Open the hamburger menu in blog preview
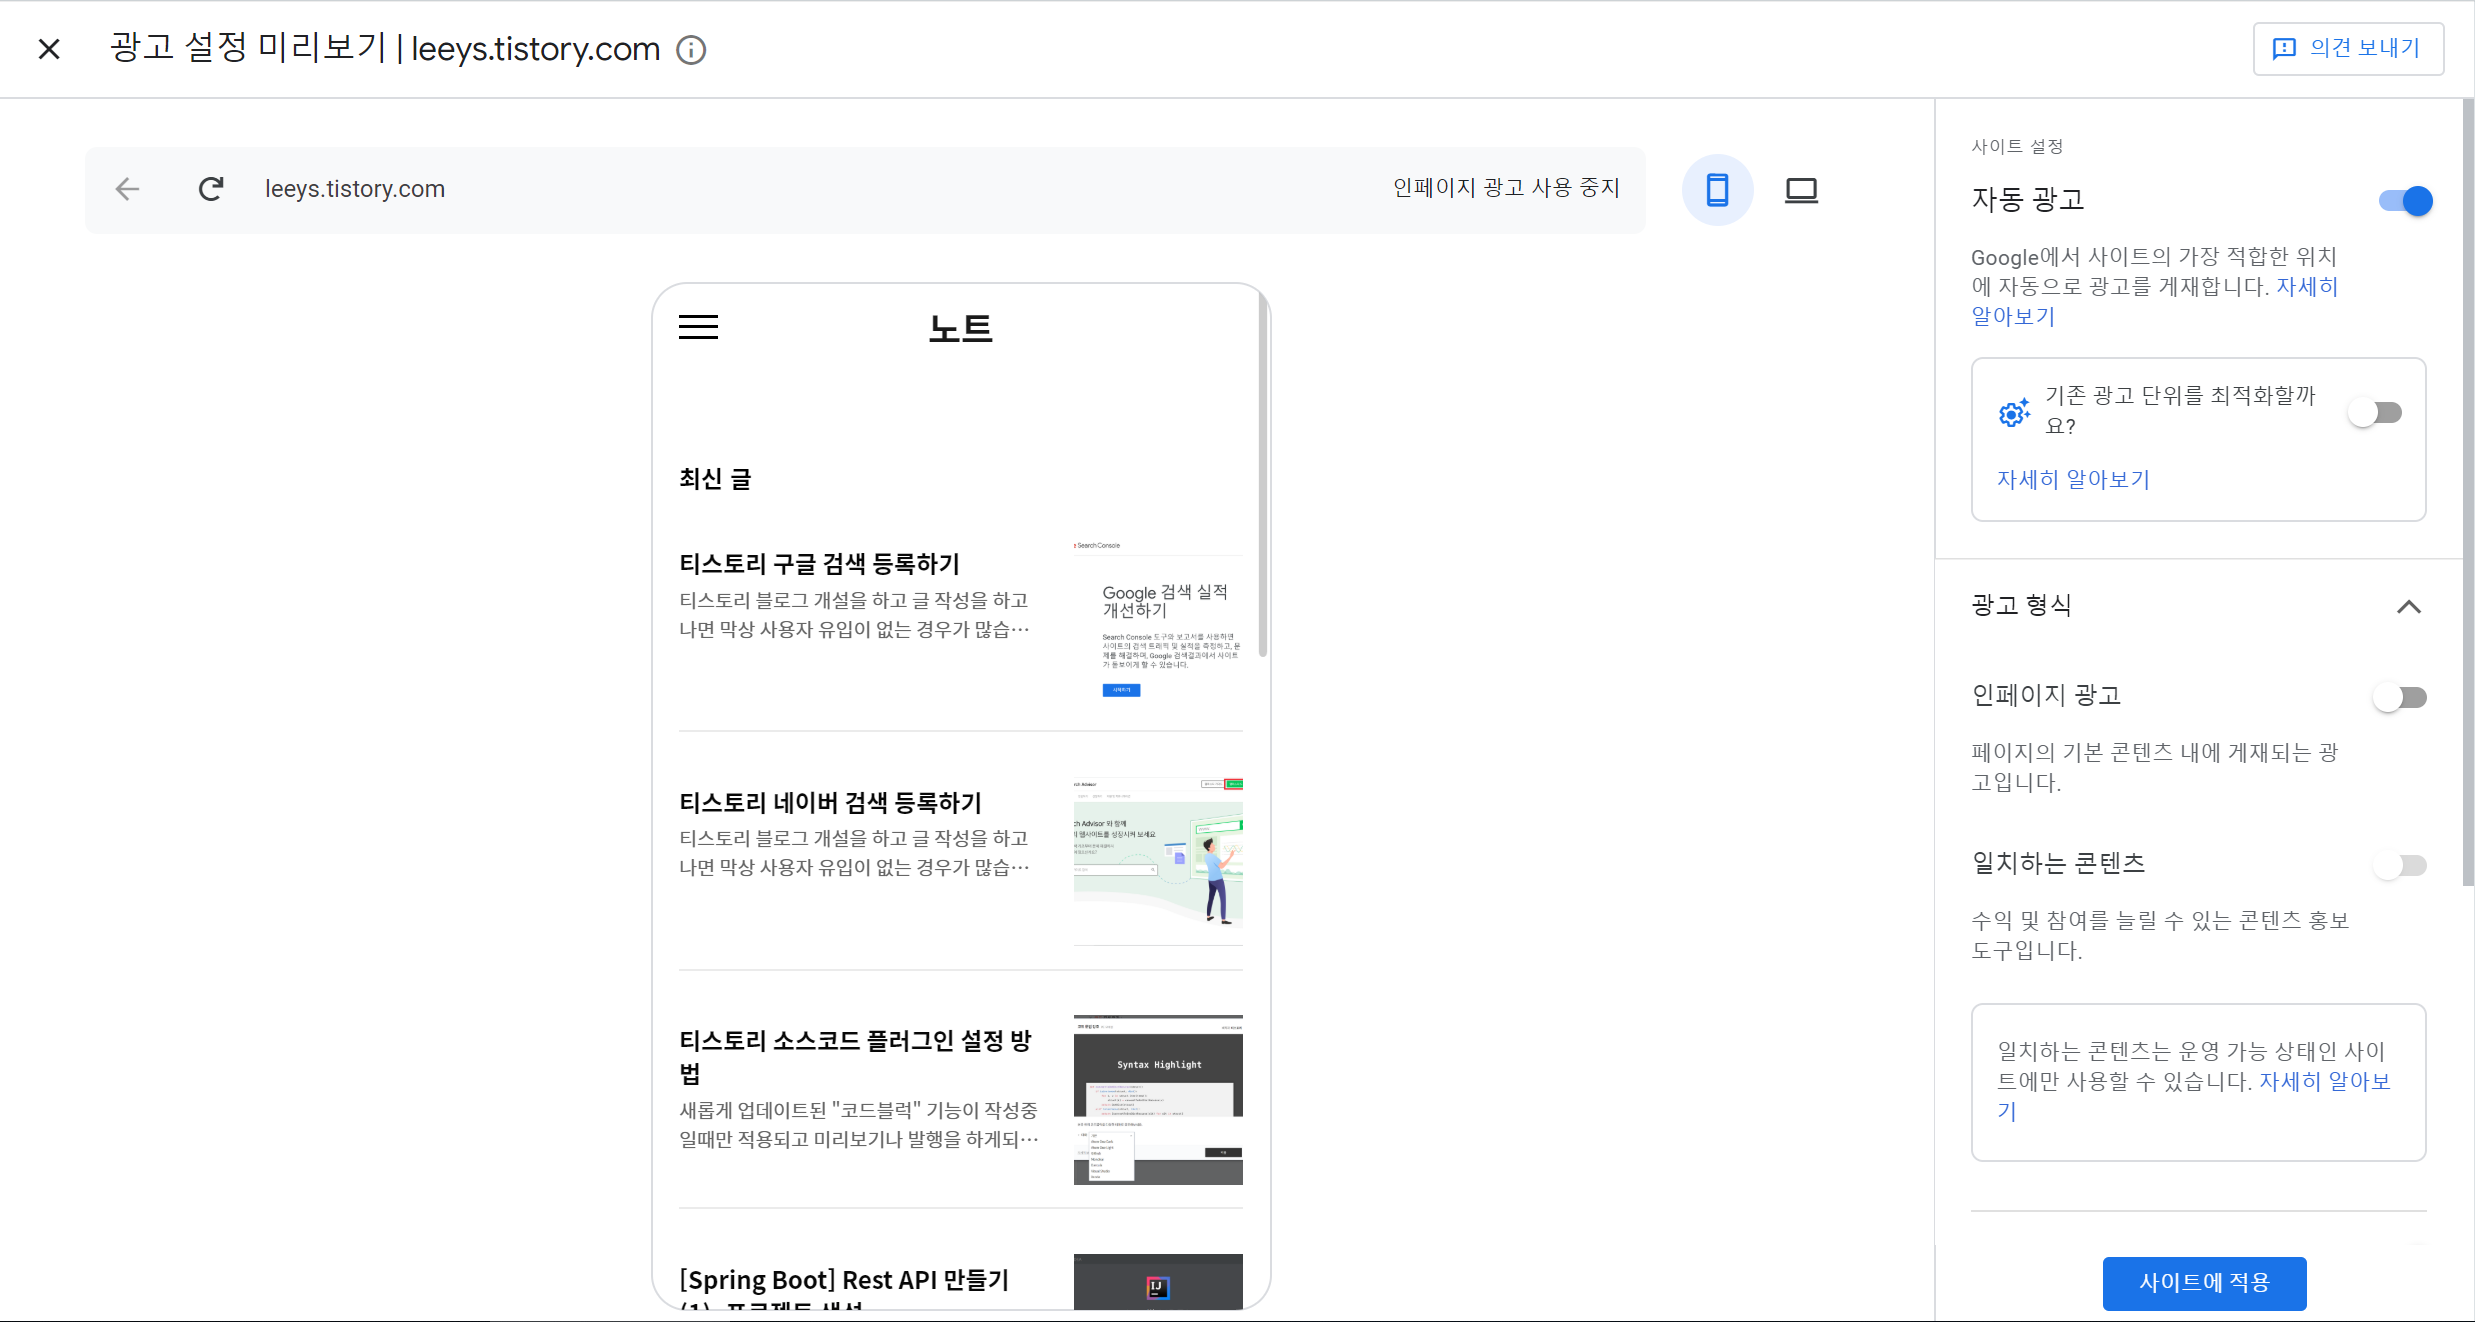 [x=698, y=327]
